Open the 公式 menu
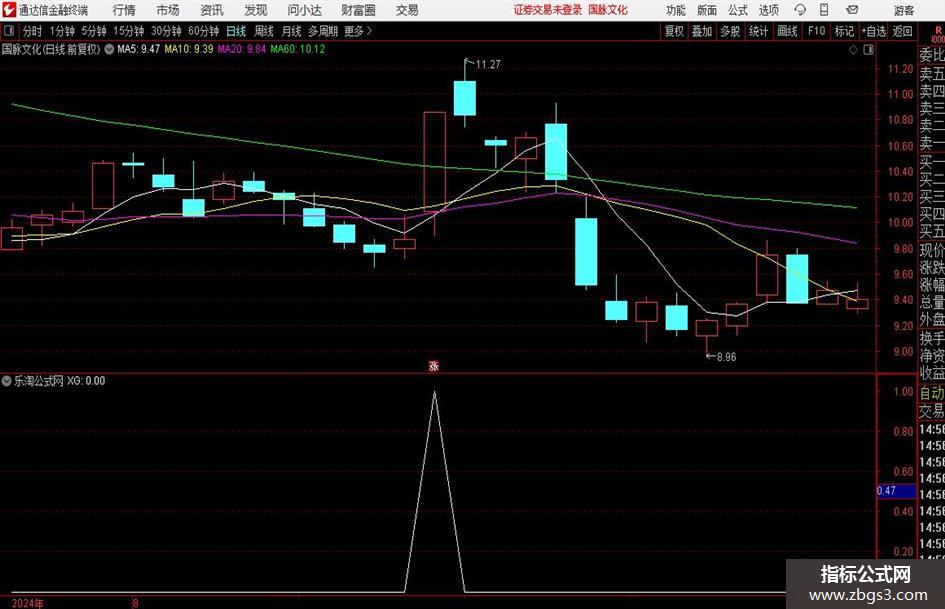Screen dimensions: 945x609 click(738, 10)
